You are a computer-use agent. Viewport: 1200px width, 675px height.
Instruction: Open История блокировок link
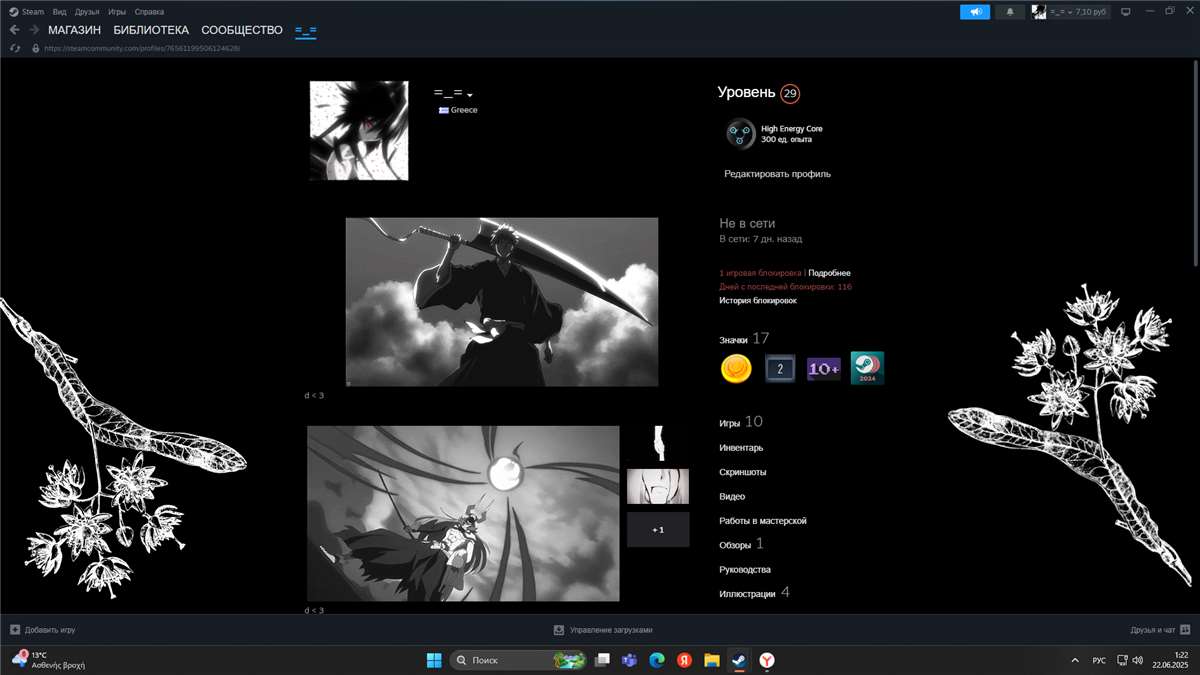(x=758, y=300)
